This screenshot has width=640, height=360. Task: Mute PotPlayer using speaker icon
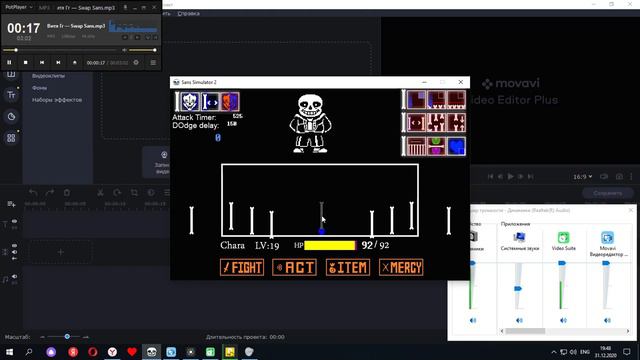124,50
